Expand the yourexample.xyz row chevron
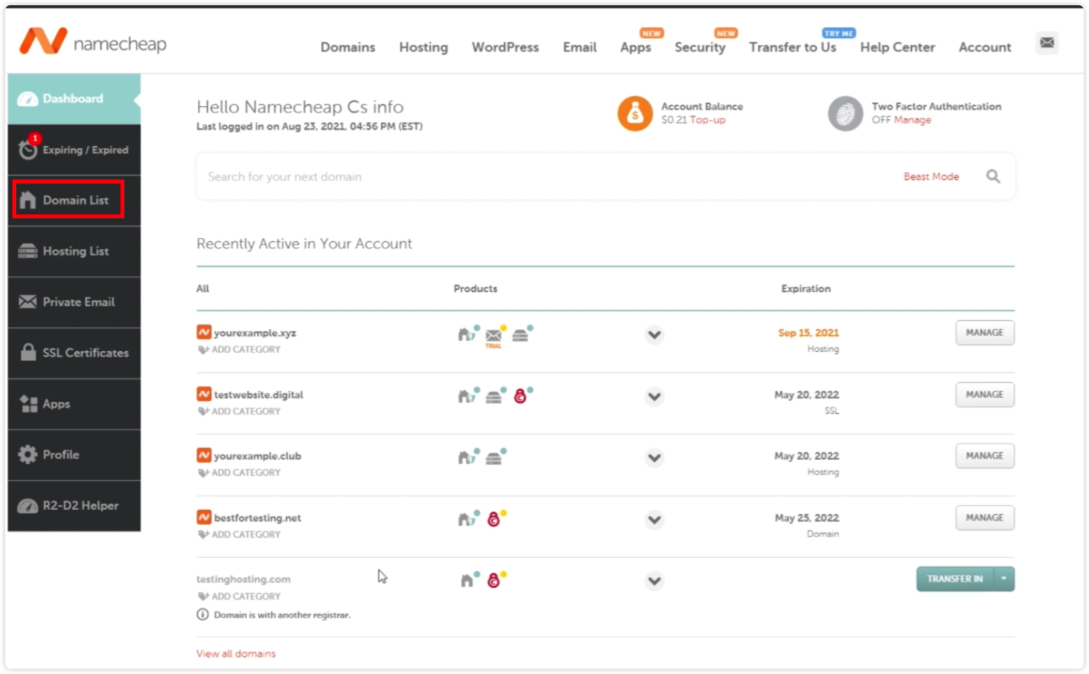 pyautogui.click(x=654, y=335)
